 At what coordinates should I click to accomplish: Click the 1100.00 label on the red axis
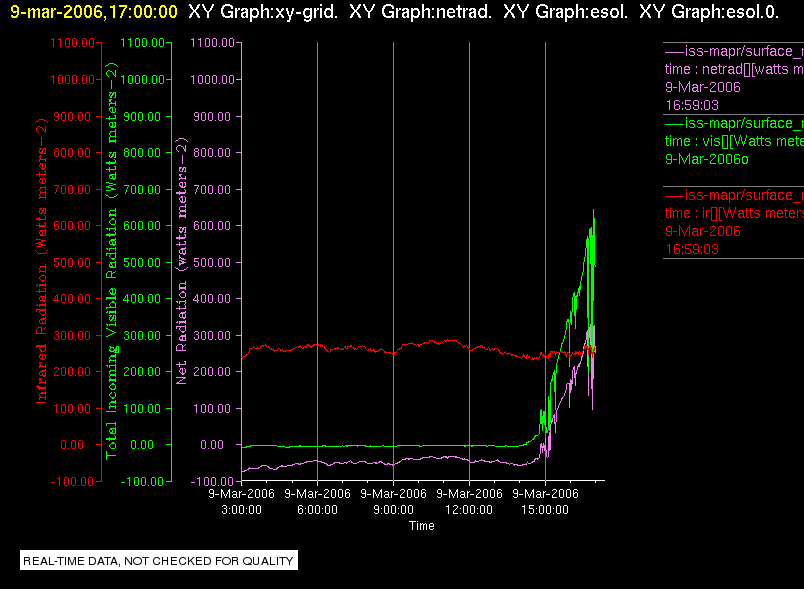click(x=72, y=43)
